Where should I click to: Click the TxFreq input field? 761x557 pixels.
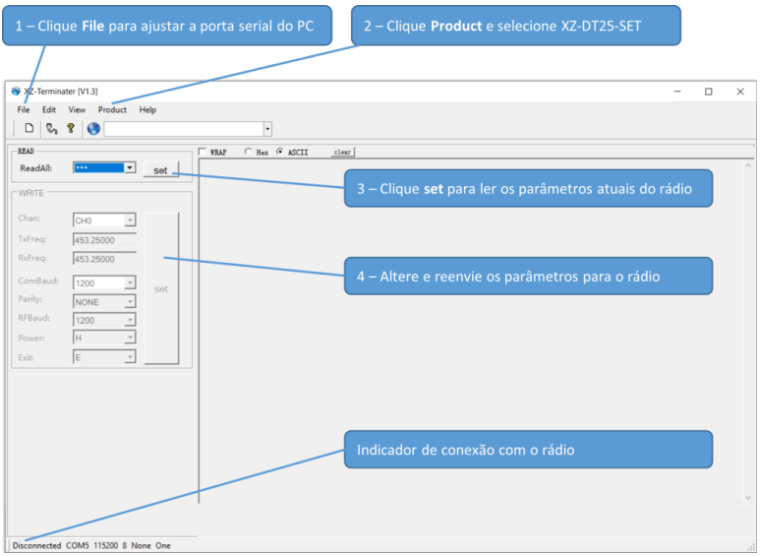(x=104, y=240)
